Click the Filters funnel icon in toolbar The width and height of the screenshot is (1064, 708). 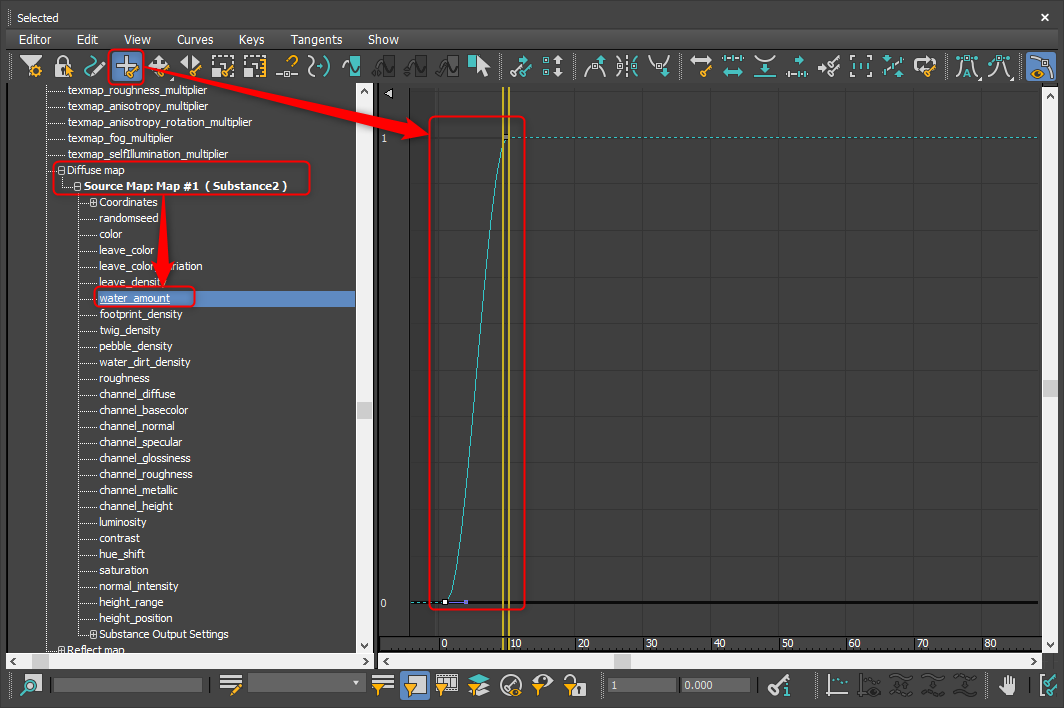pyautogui.click(x=31, y=67)
